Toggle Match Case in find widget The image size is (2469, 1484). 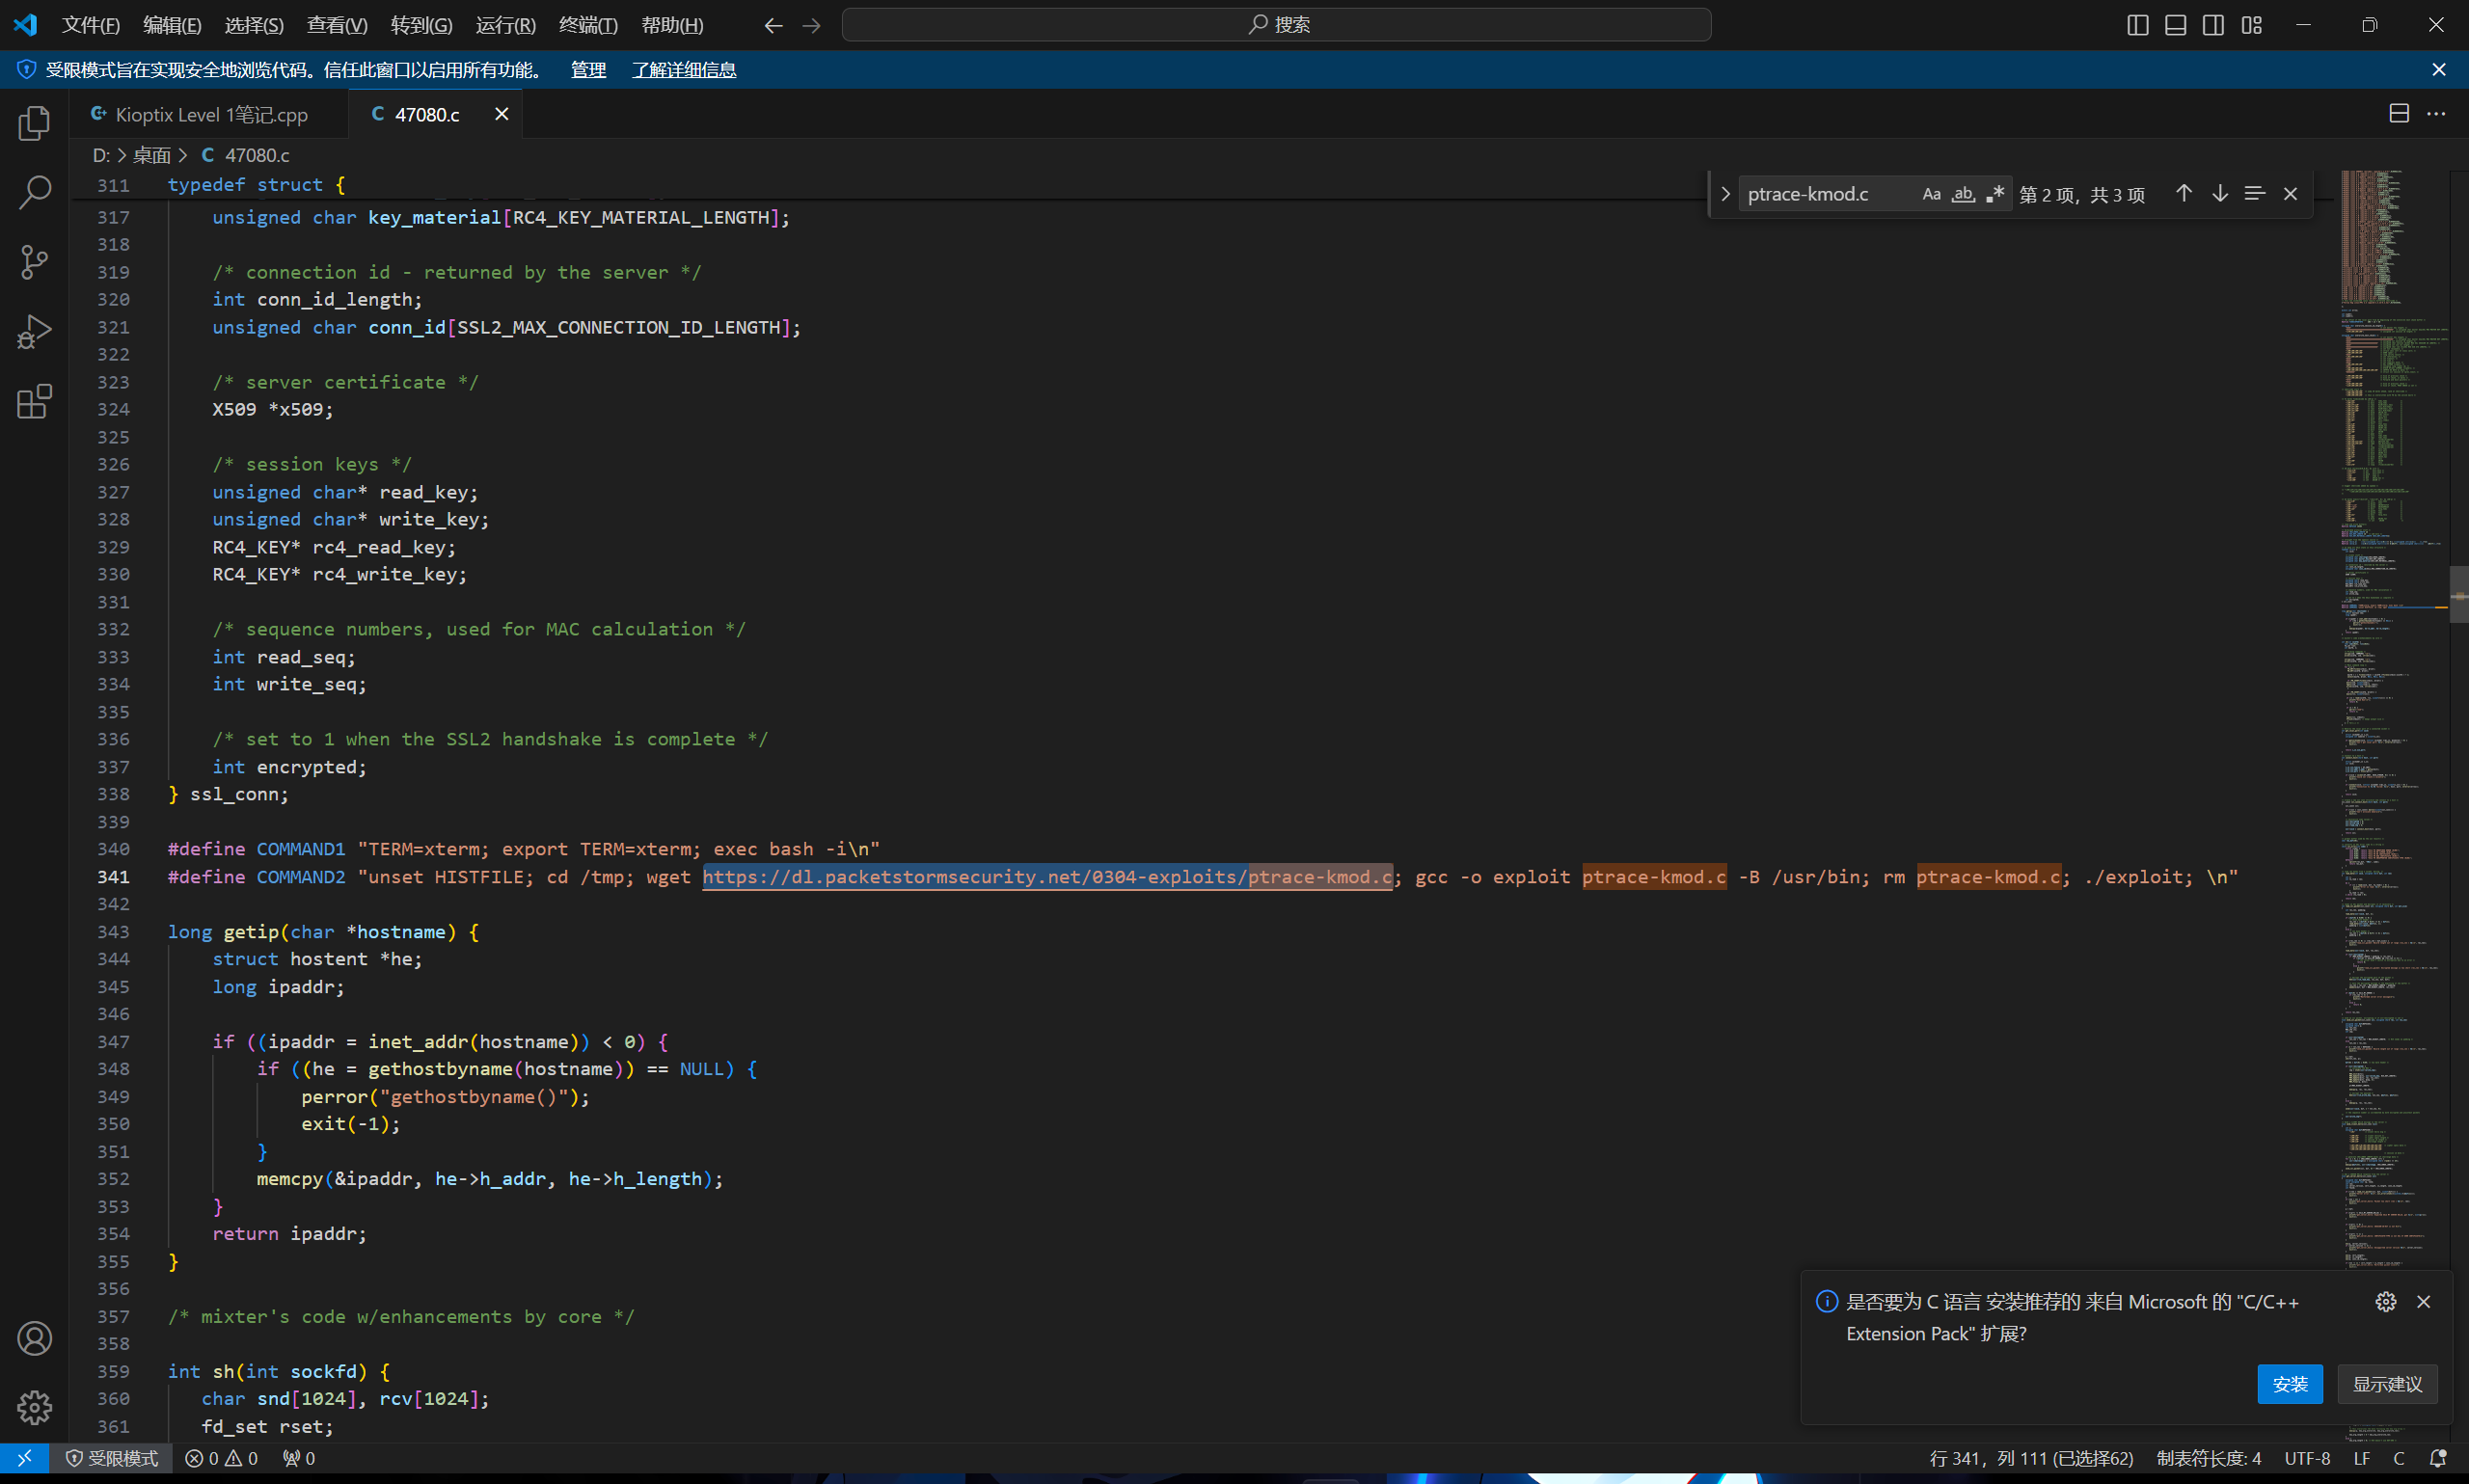[x=1931, y=194]
